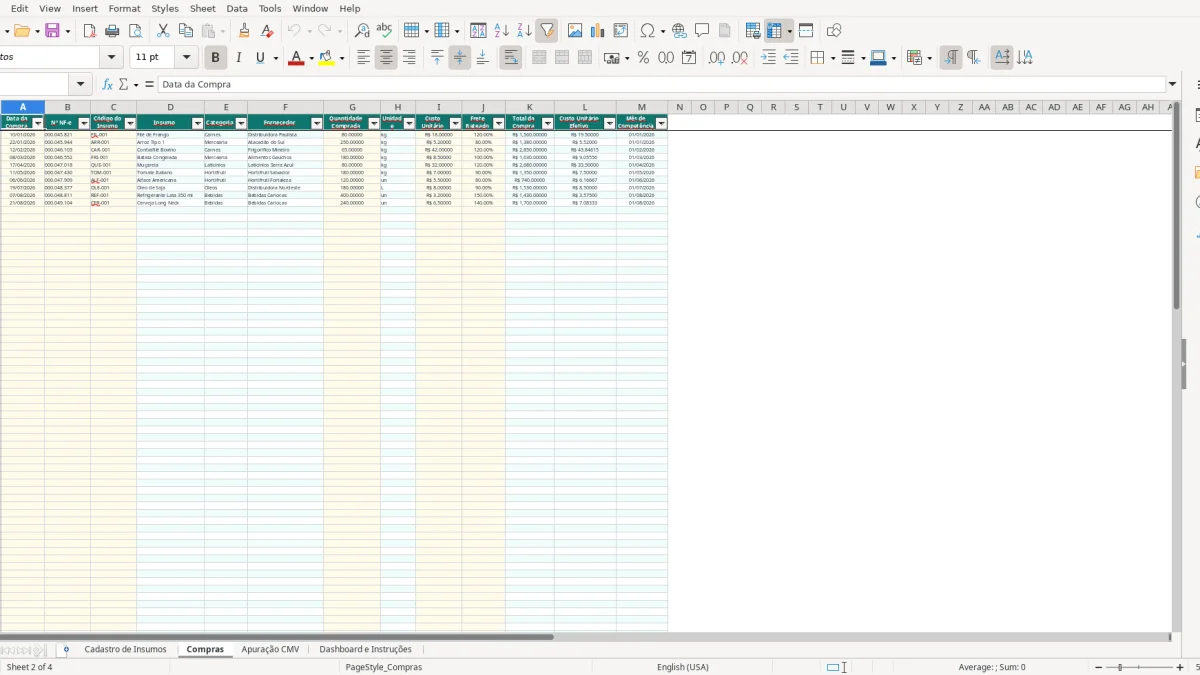Image resolution: width=1200 pixels, height=675 pixels.
Task: Toggle Underline formatting
Action: tap(261, 58)
